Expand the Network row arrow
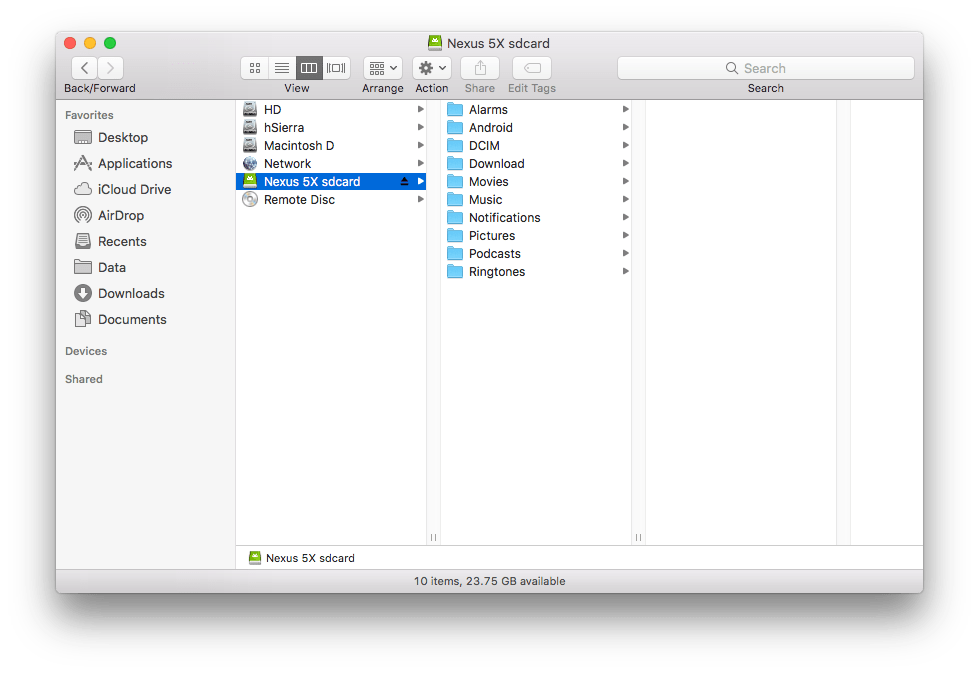This screenshot has height=673, width=979. point(421,164)
